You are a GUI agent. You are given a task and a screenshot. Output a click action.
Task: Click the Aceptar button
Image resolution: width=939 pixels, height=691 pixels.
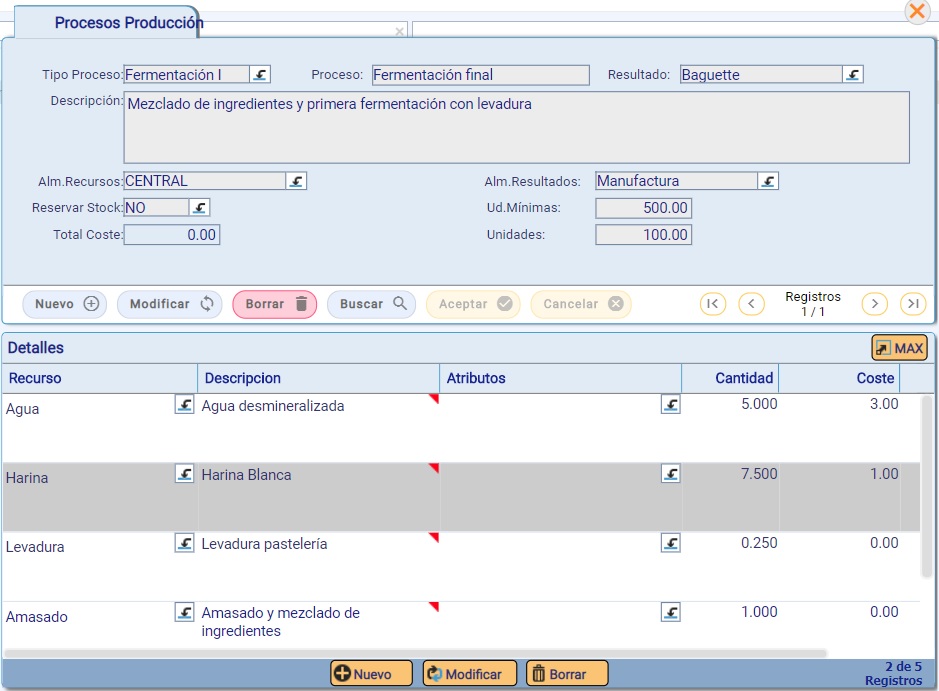[473, 304]
